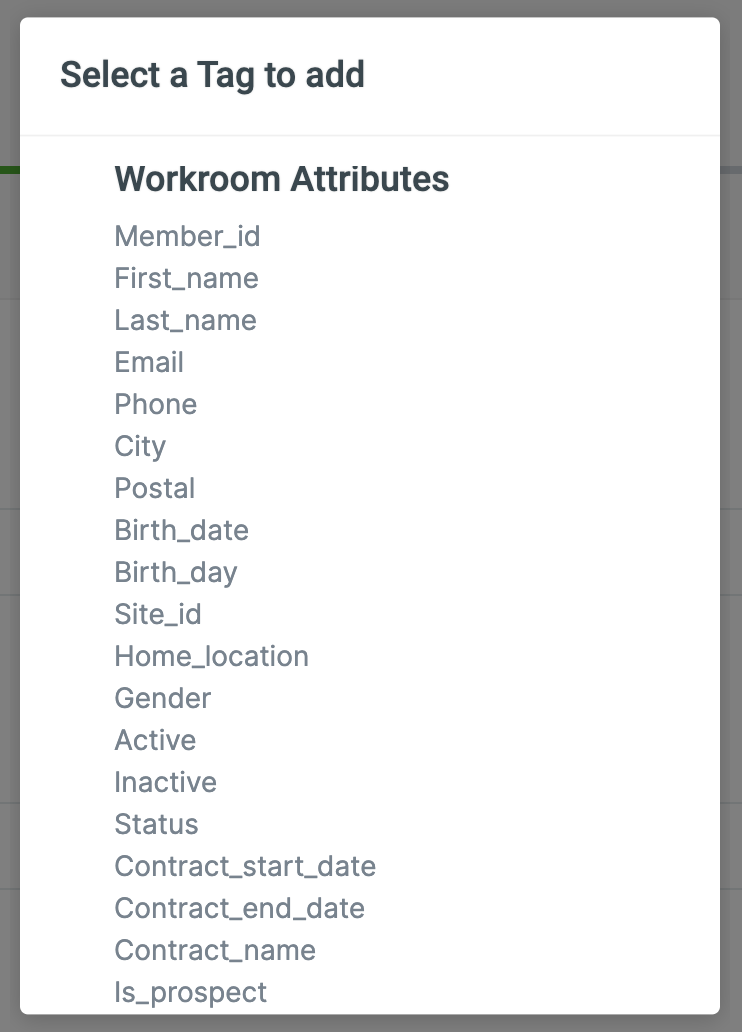
Task: Pick the Is_prospect tag
Action: tap(190, 992)
